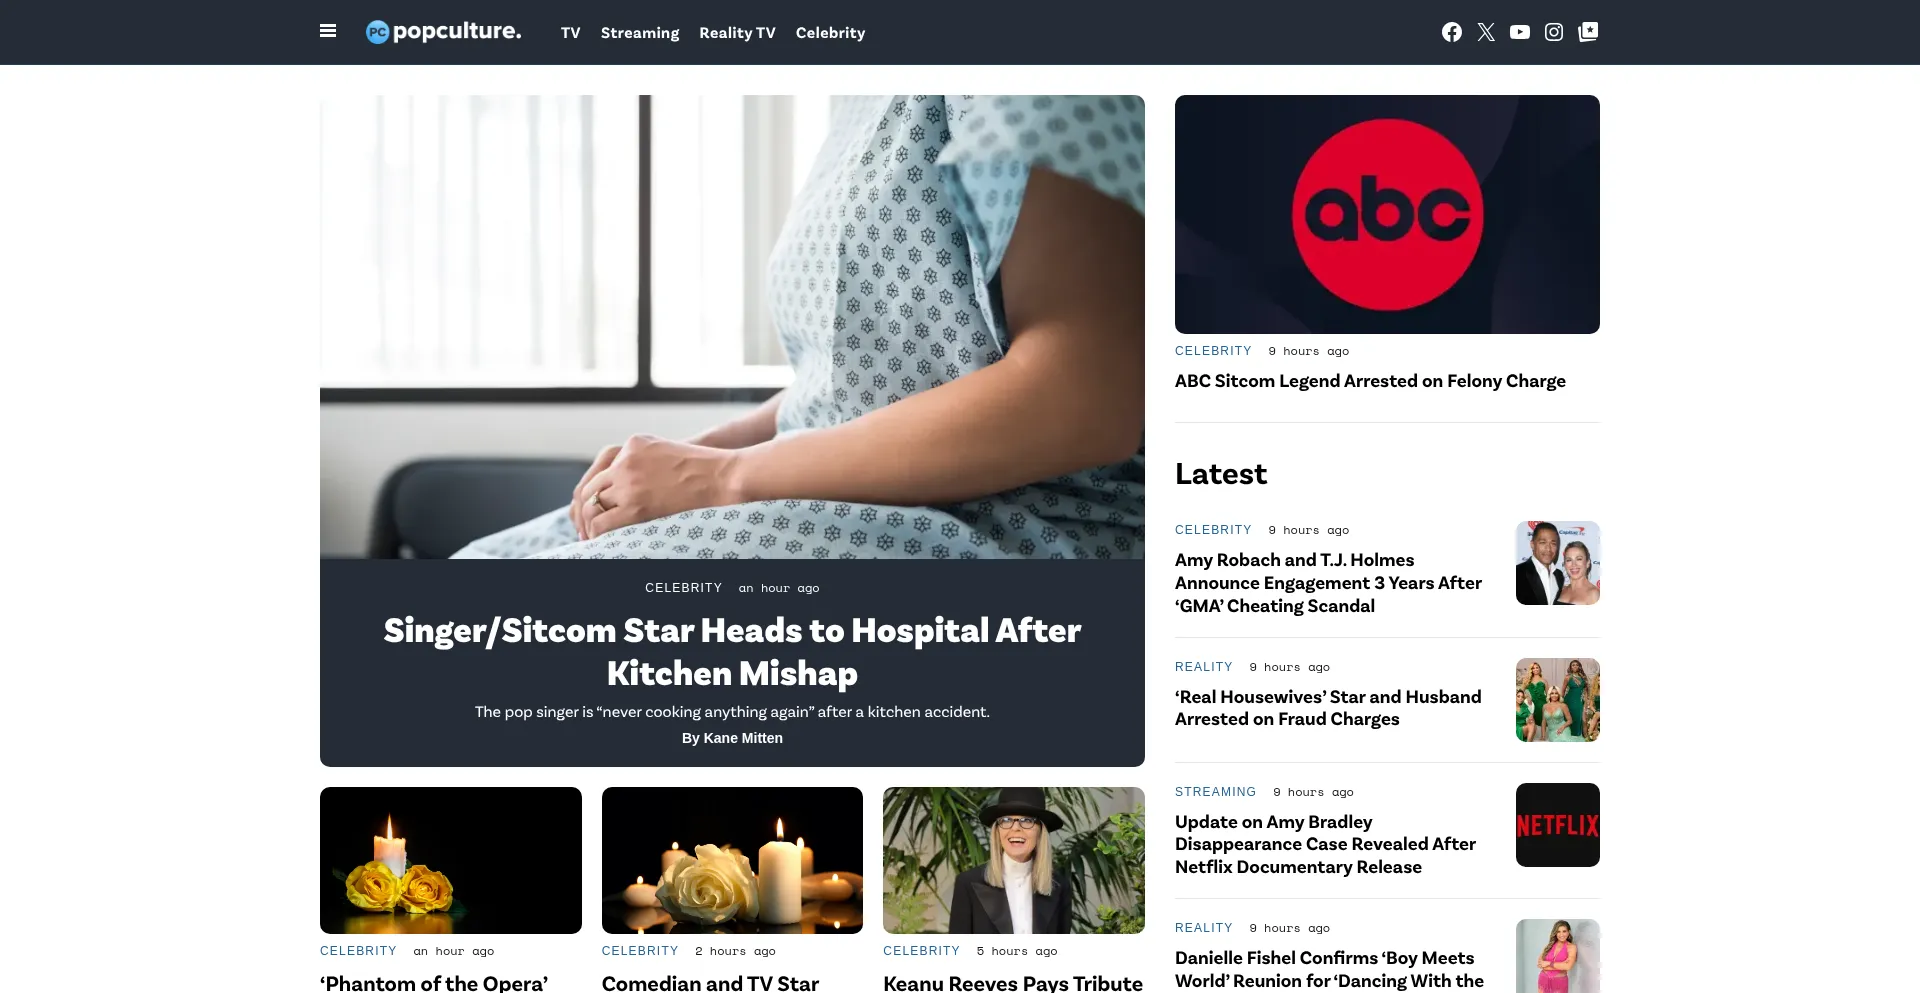Screen dimensions: 1920x993
Task: Open the Real Housewives fraud charges article
Action: 1328,708
